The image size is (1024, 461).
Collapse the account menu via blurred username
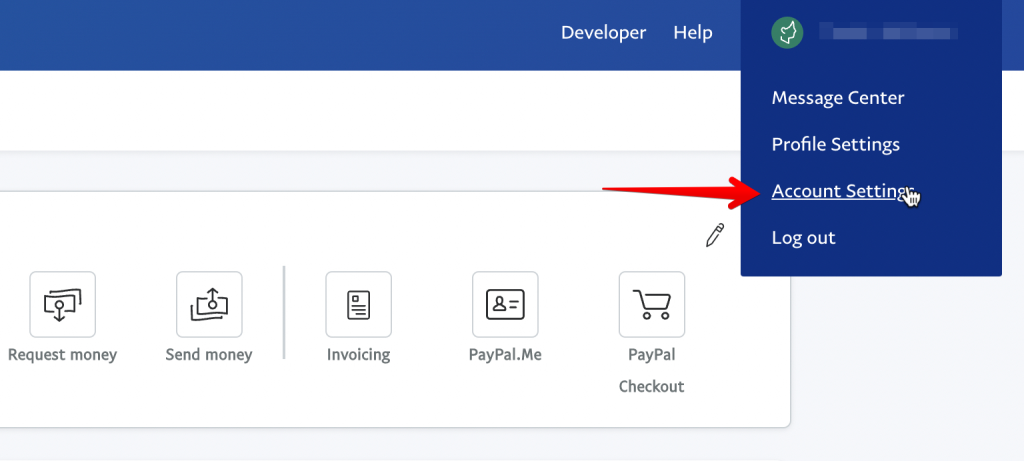pyautogui.click(x=888, y=33)
